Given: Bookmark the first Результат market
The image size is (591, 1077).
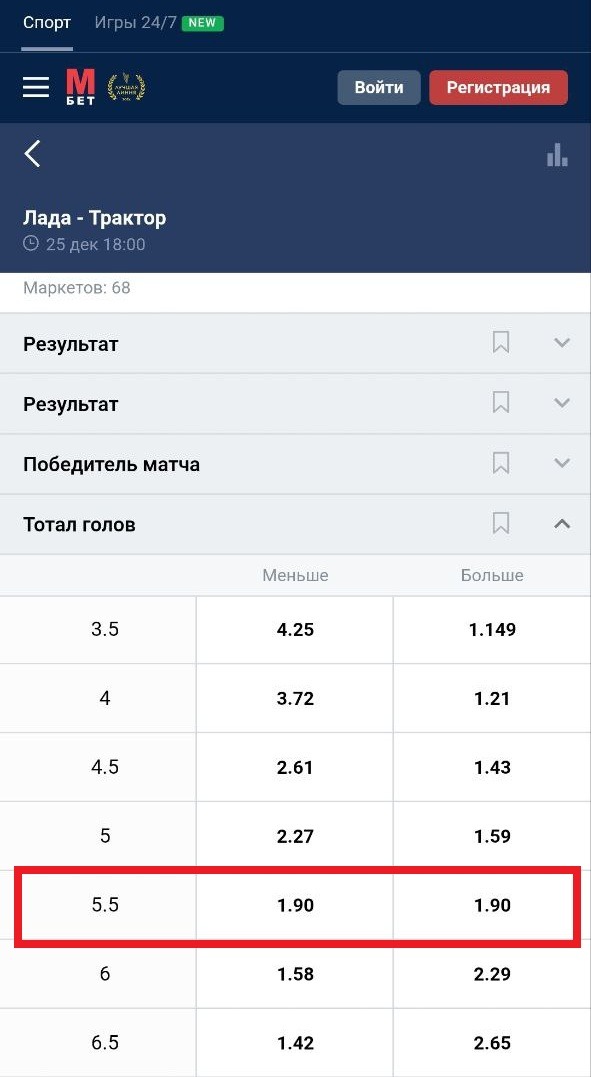Looking at the screenshot, I should [x=501, y=342].
